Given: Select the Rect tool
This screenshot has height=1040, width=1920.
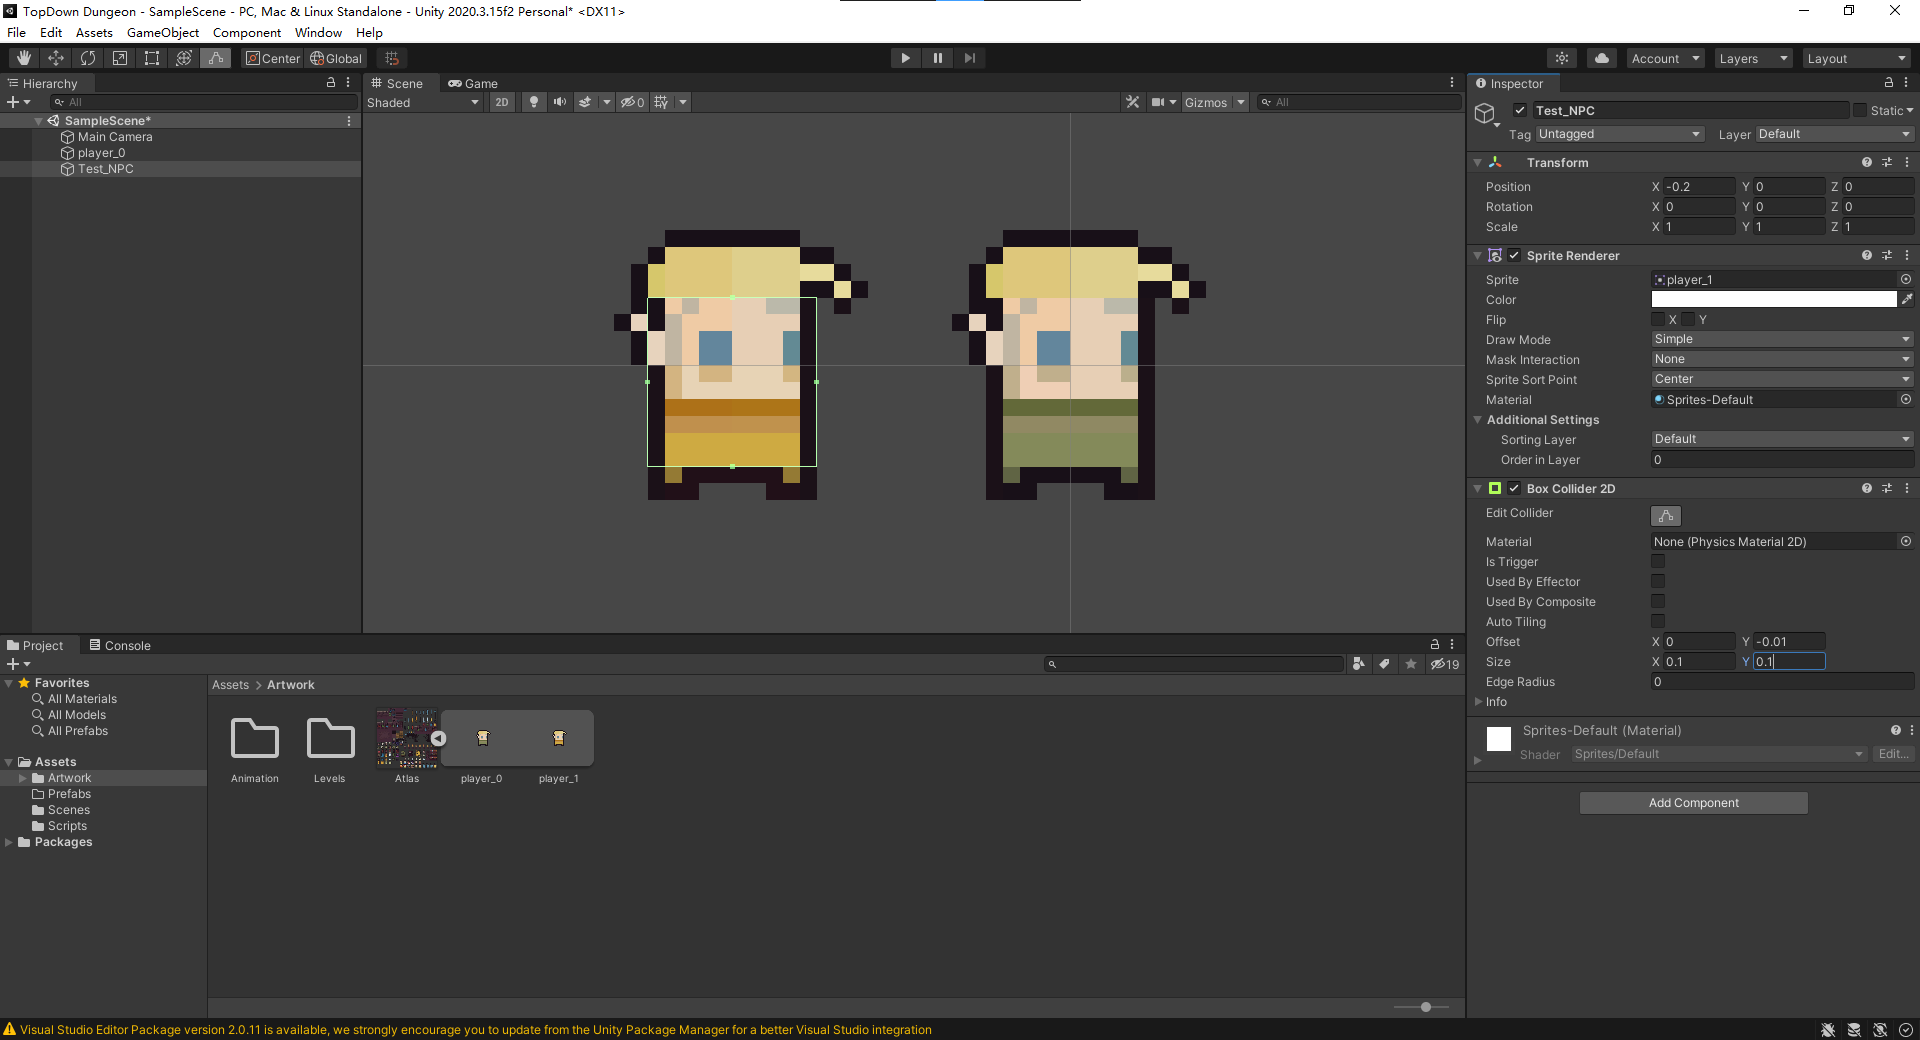Looking at the screenshot, I should (152, 58).
